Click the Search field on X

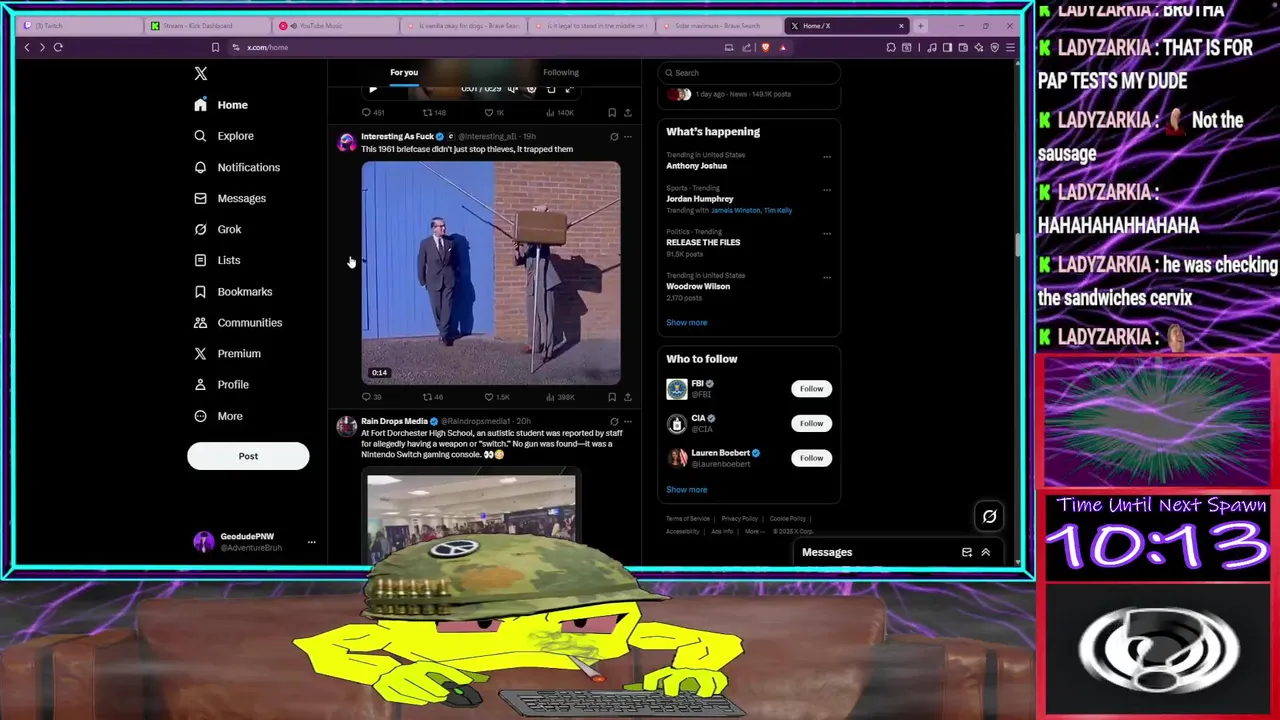(x=749, y=72)
